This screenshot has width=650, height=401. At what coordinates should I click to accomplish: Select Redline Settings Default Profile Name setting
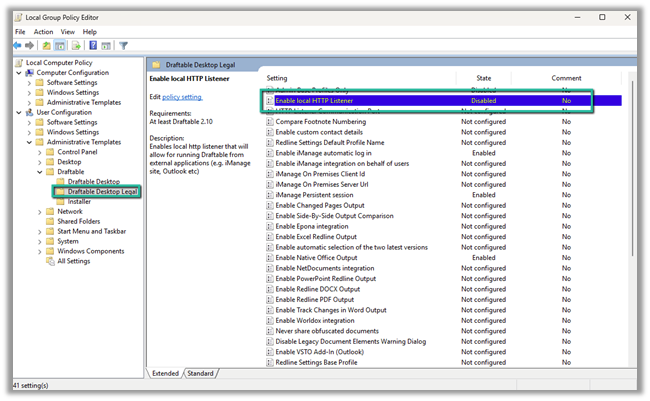tap(330, 143)
